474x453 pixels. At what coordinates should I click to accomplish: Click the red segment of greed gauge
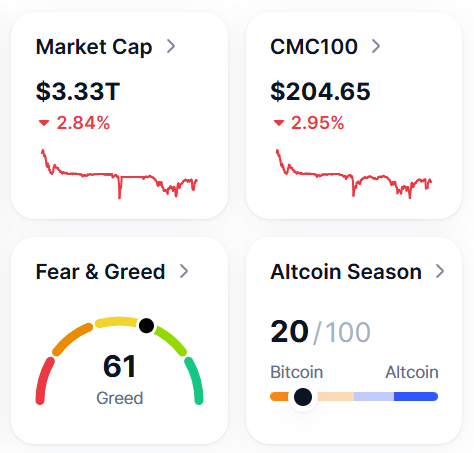[44, 381]
